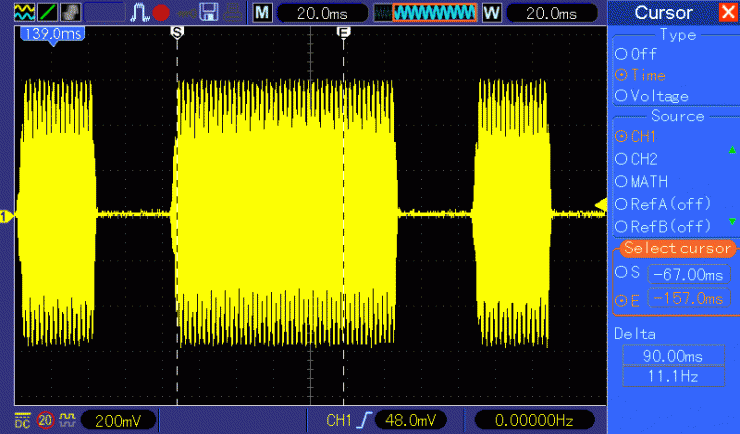The image size is (740, 434).
Task: Click the red circled 20 bandwidth icon
Action: (x=45, y=420)
